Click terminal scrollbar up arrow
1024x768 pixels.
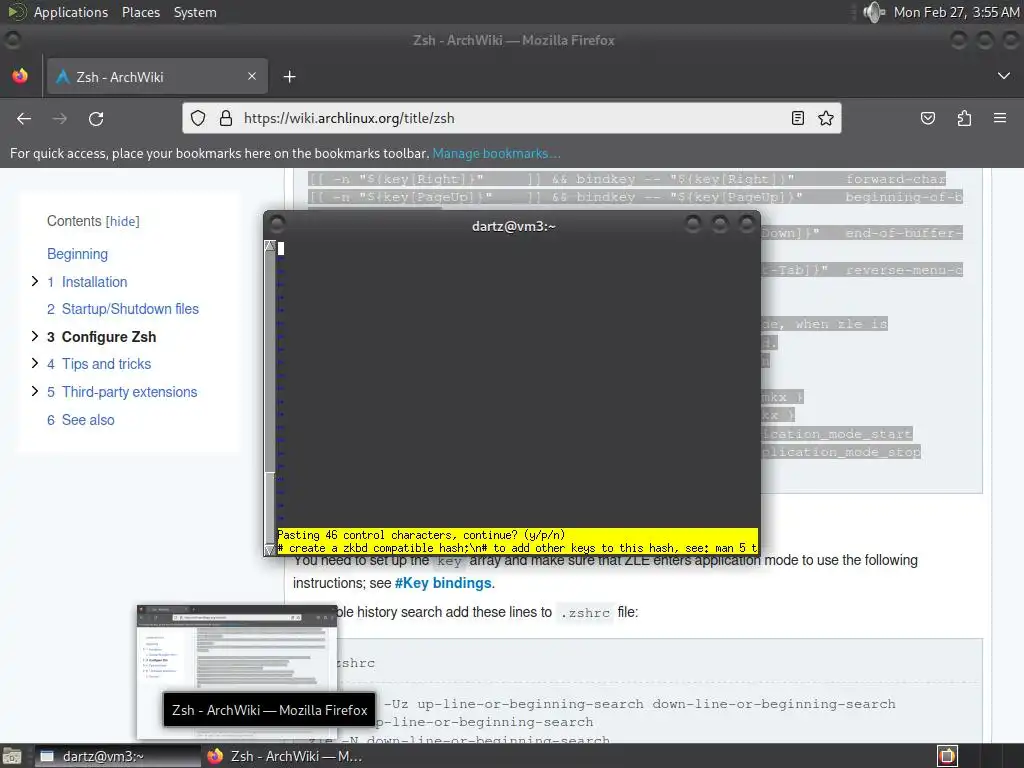tap(270, 246)
